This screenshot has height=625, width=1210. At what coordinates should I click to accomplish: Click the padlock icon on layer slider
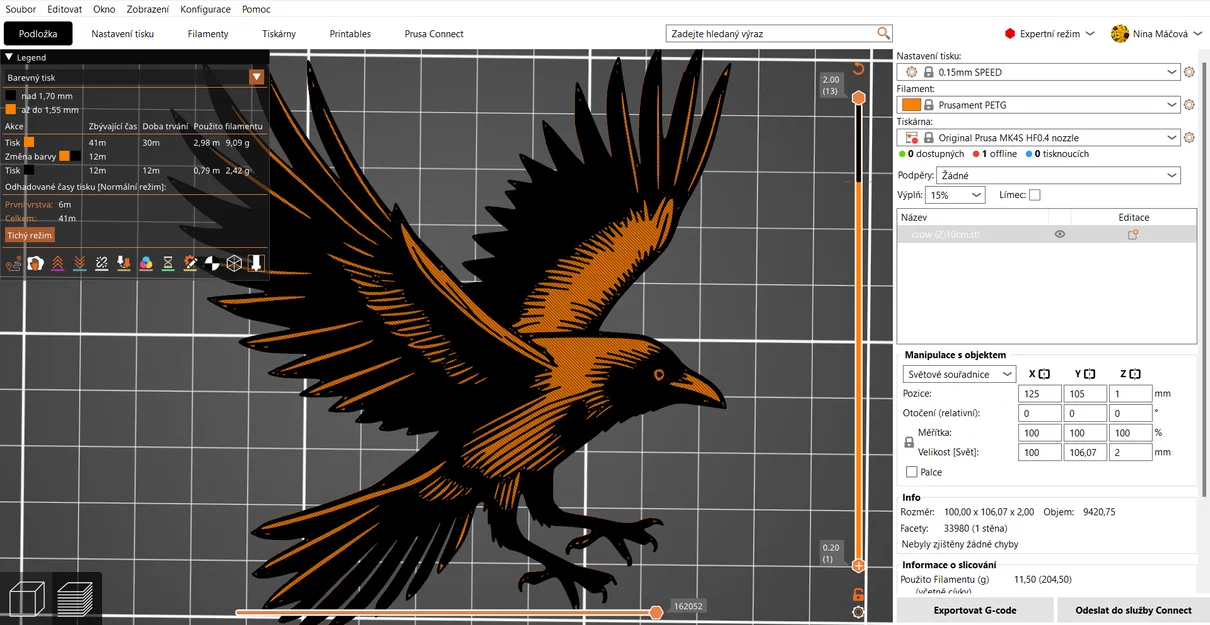click(858, 595)
